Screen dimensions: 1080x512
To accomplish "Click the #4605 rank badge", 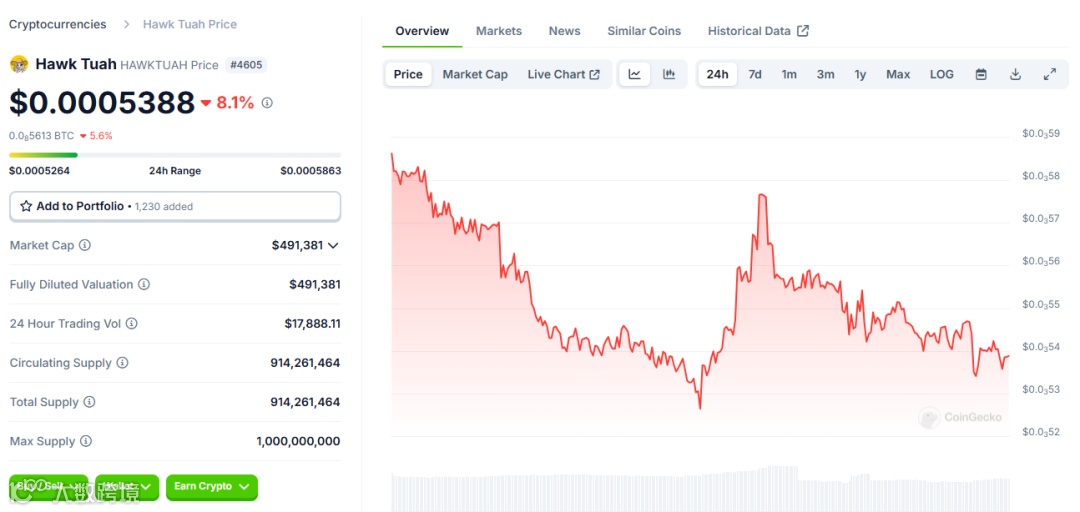I will [246, 65].
